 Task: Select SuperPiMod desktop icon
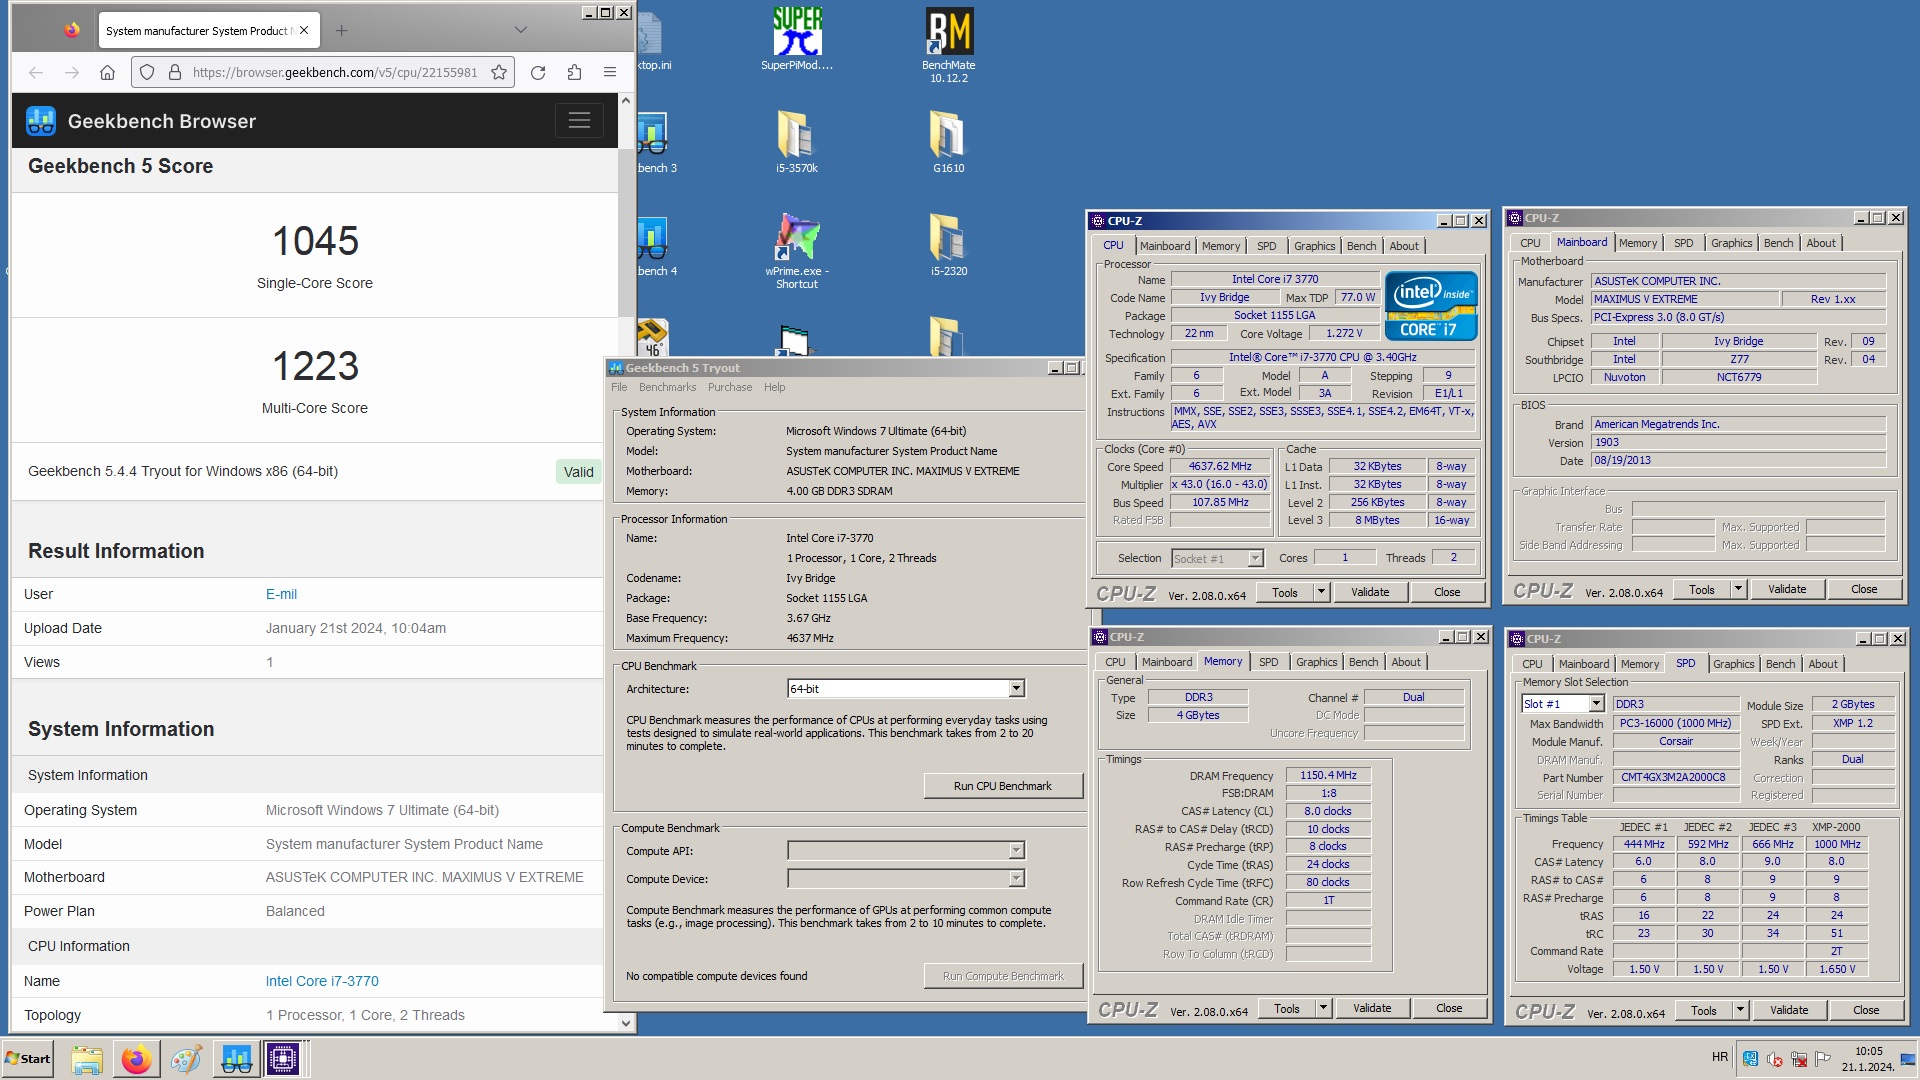click(x=797, y=40)
